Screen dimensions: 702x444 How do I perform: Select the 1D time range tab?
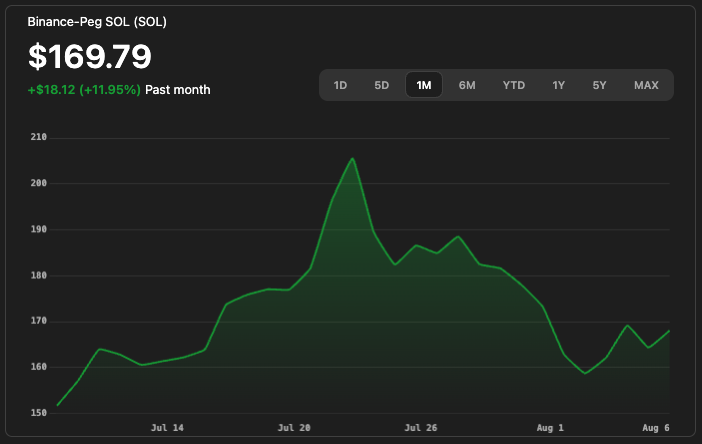pyautogui.click(x=340, y=85)
